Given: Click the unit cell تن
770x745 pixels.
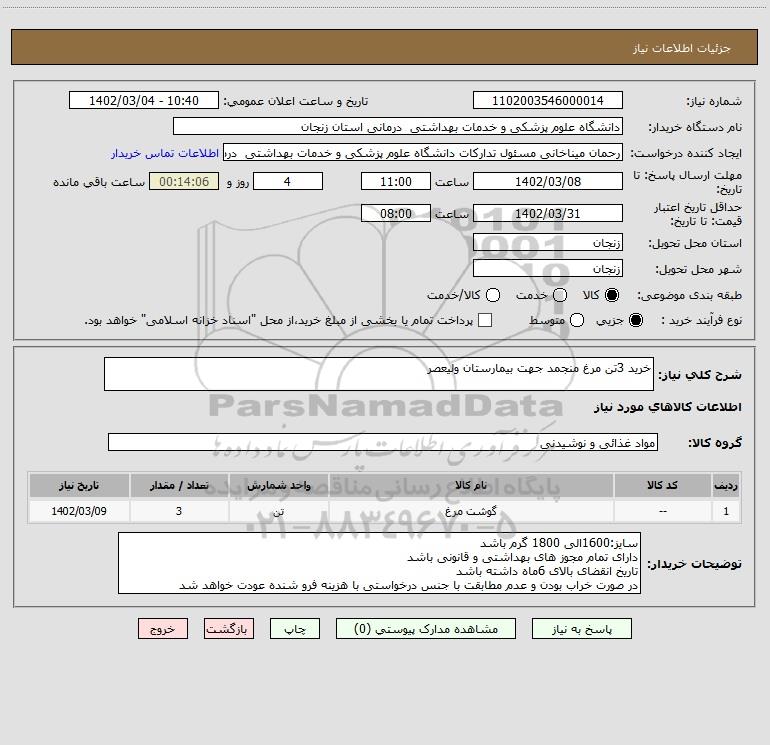Looking at the screenshot, I should [278, 511].
